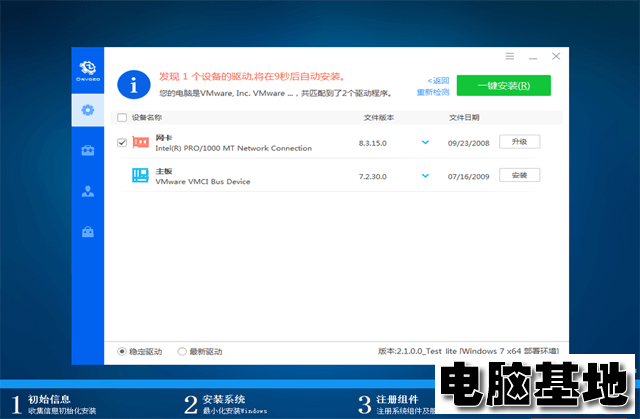Click the 安装 button for VMCI Bus Device
The image size is (640, 419).
coord(520,175)
